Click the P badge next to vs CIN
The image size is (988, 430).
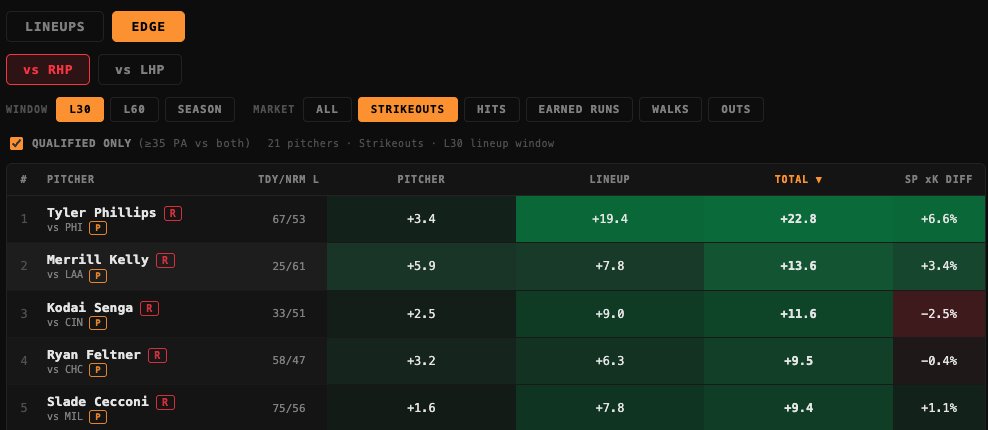pos(98,323)
